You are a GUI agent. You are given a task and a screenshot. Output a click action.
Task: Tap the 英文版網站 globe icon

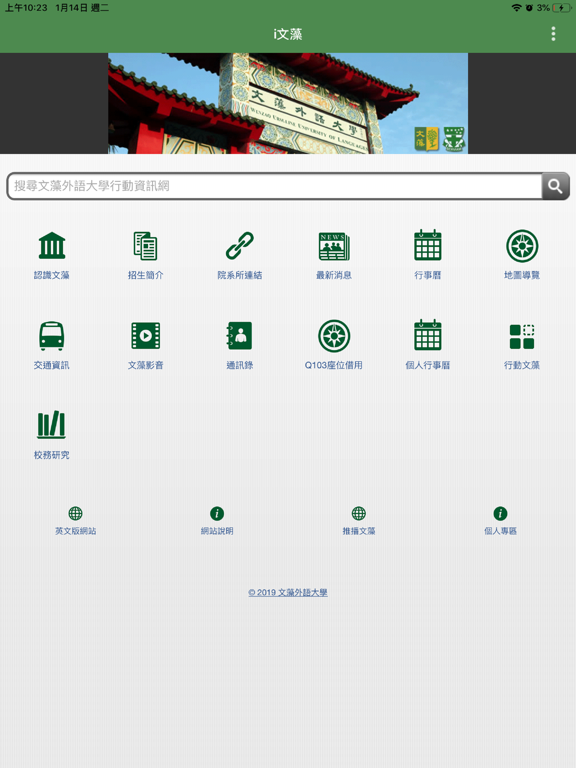pos(75,513)
